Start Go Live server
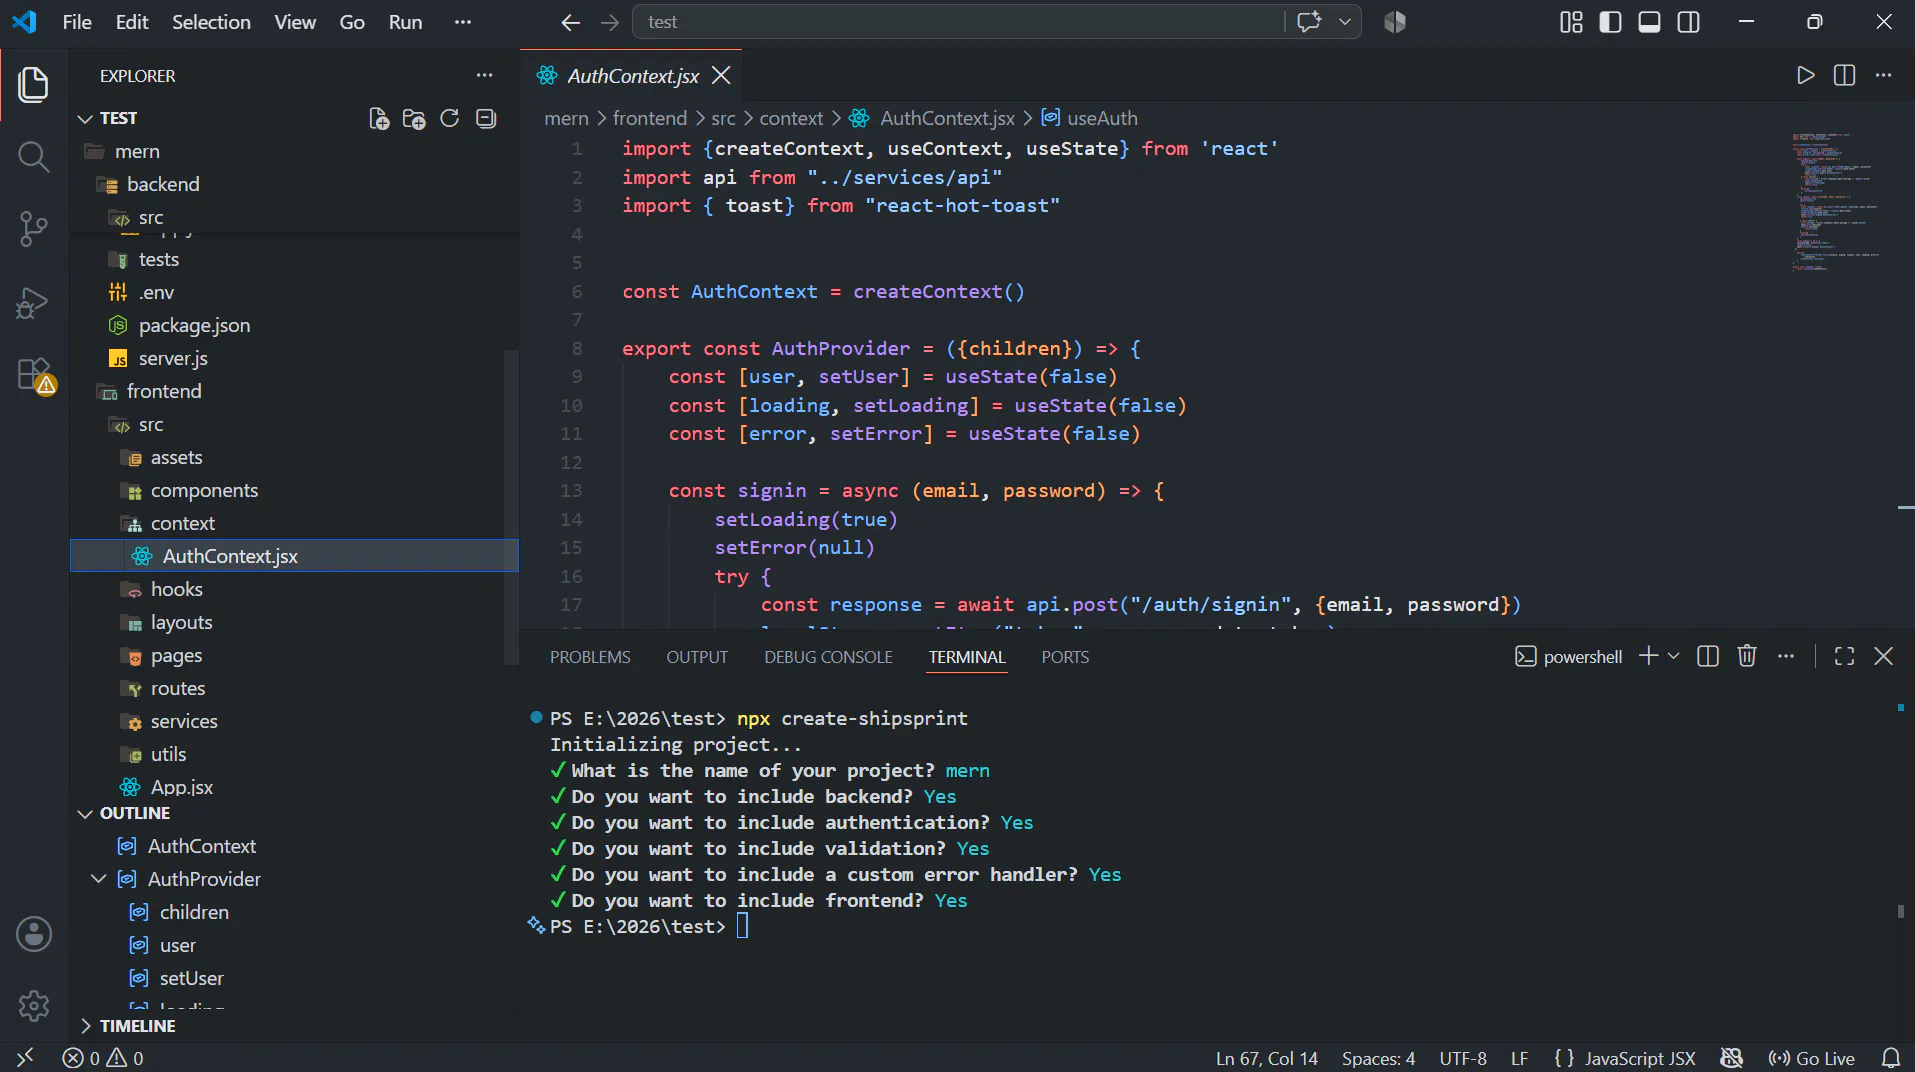The width and height of the screenshot is (1915, 1072). 1812,1058
